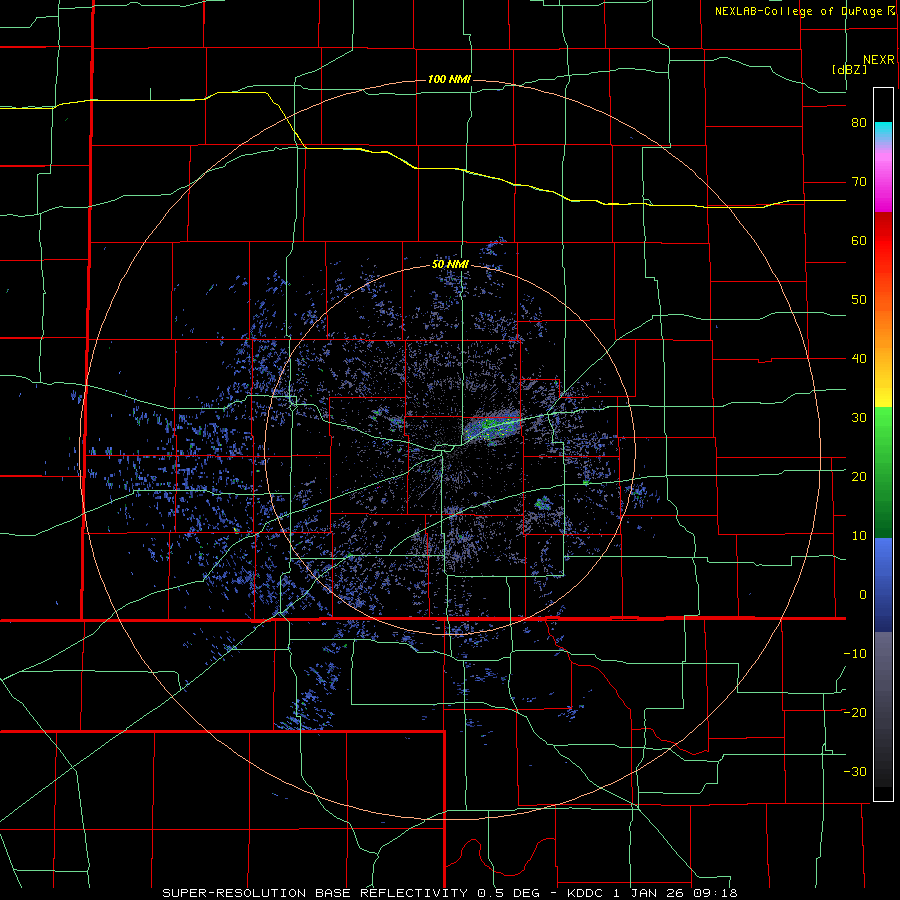Click the 0 dBZ legend value
Image resolution: width=900 pixels, height=900 pixels.
click(863, 595)
